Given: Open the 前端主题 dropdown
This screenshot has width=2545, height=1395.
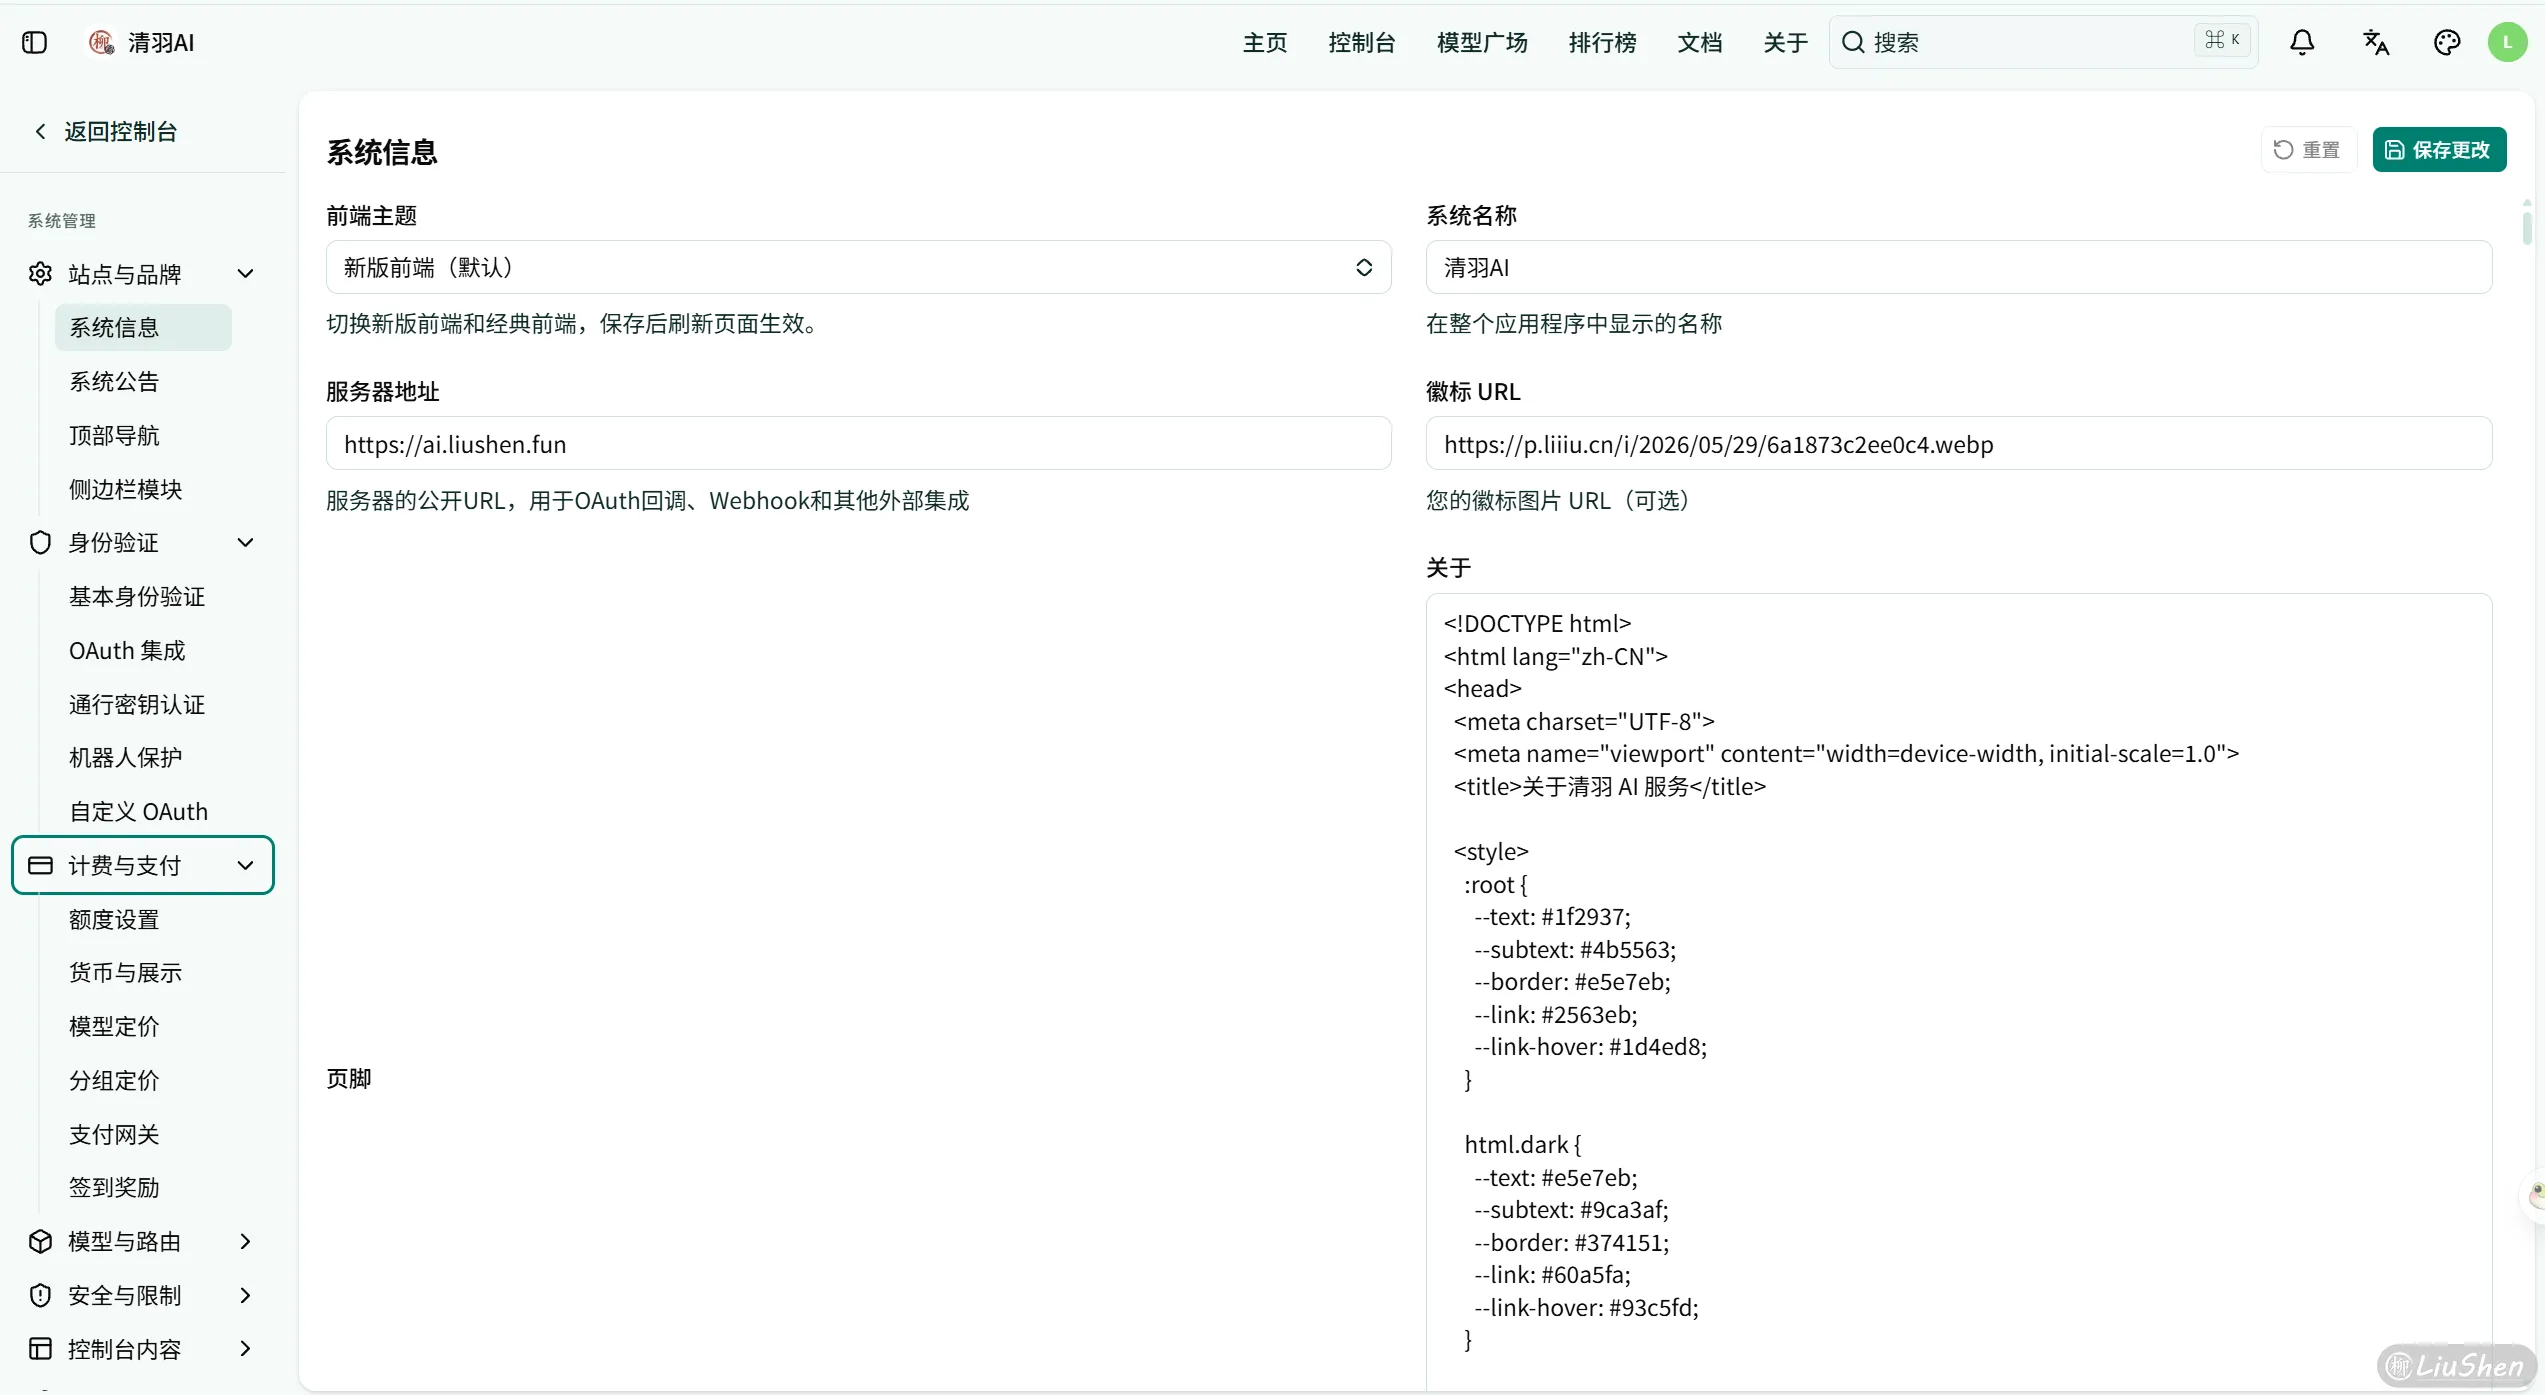Looking at the screenshot, I should pyautogui.click(x=858, y=267).
